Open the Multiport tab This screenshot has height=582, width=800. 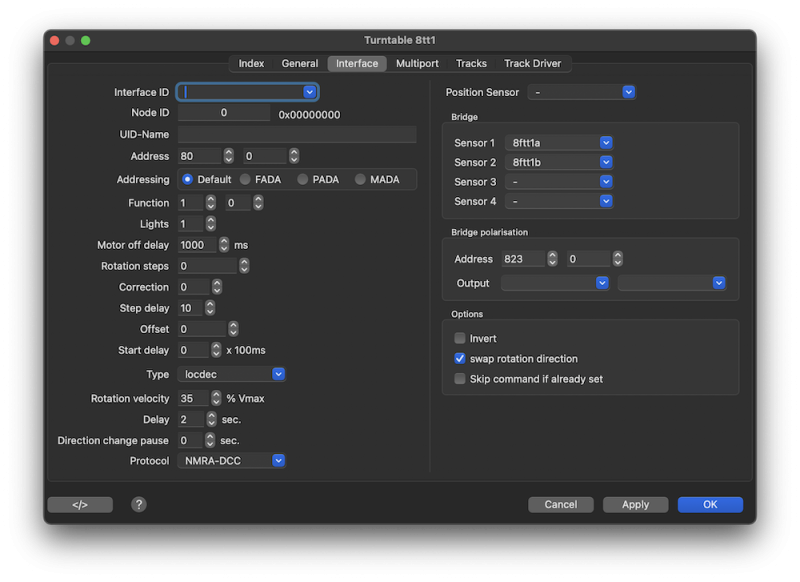click(x=416, y=63)
